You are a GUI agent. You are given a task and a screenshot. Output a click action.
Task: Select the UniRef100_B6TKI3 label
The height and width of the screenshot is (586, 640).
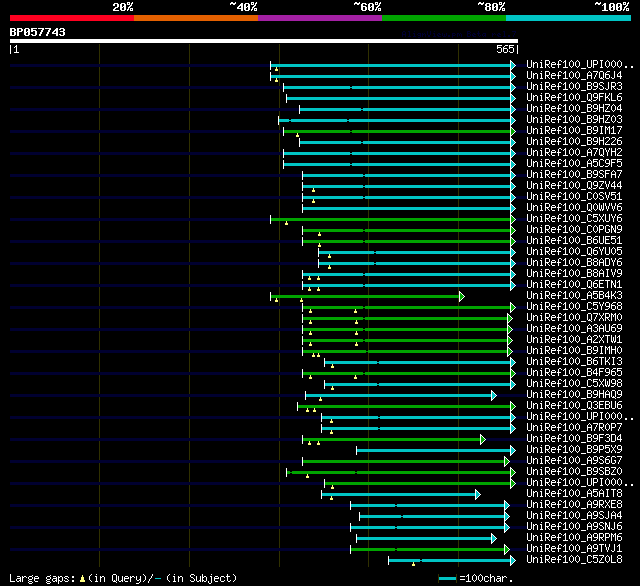pos(574,362)
